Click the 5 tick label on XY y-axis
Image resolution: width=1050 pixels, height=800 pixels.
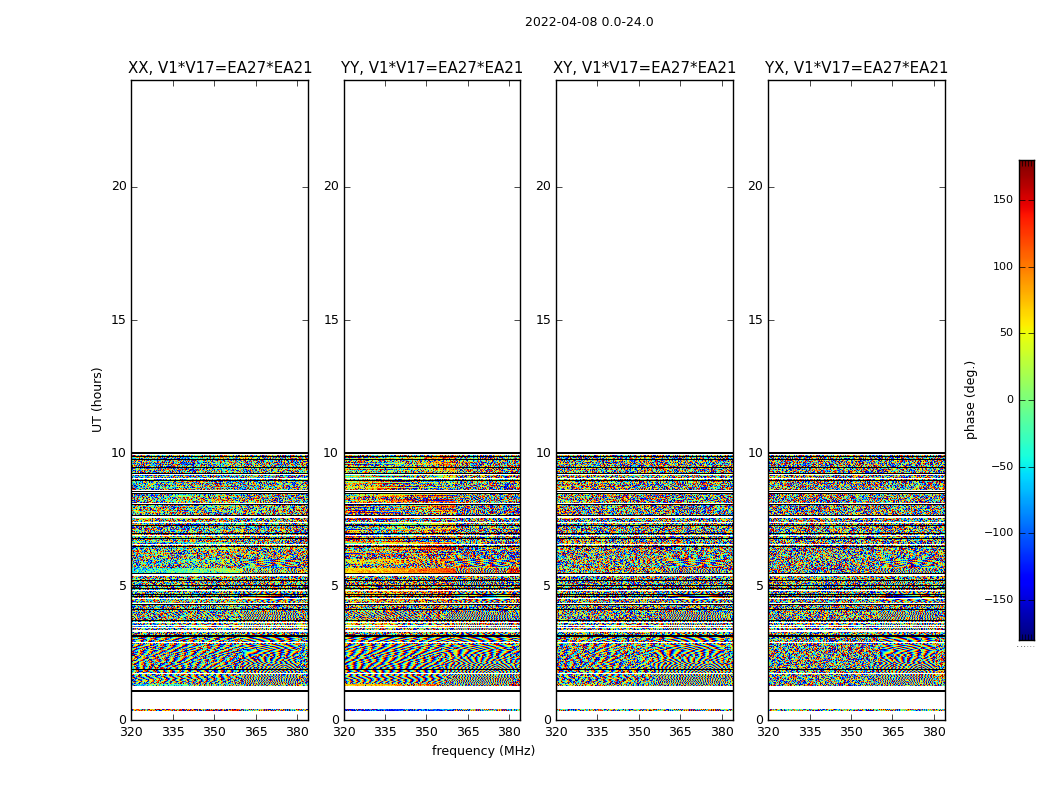[x=547, y=586]
